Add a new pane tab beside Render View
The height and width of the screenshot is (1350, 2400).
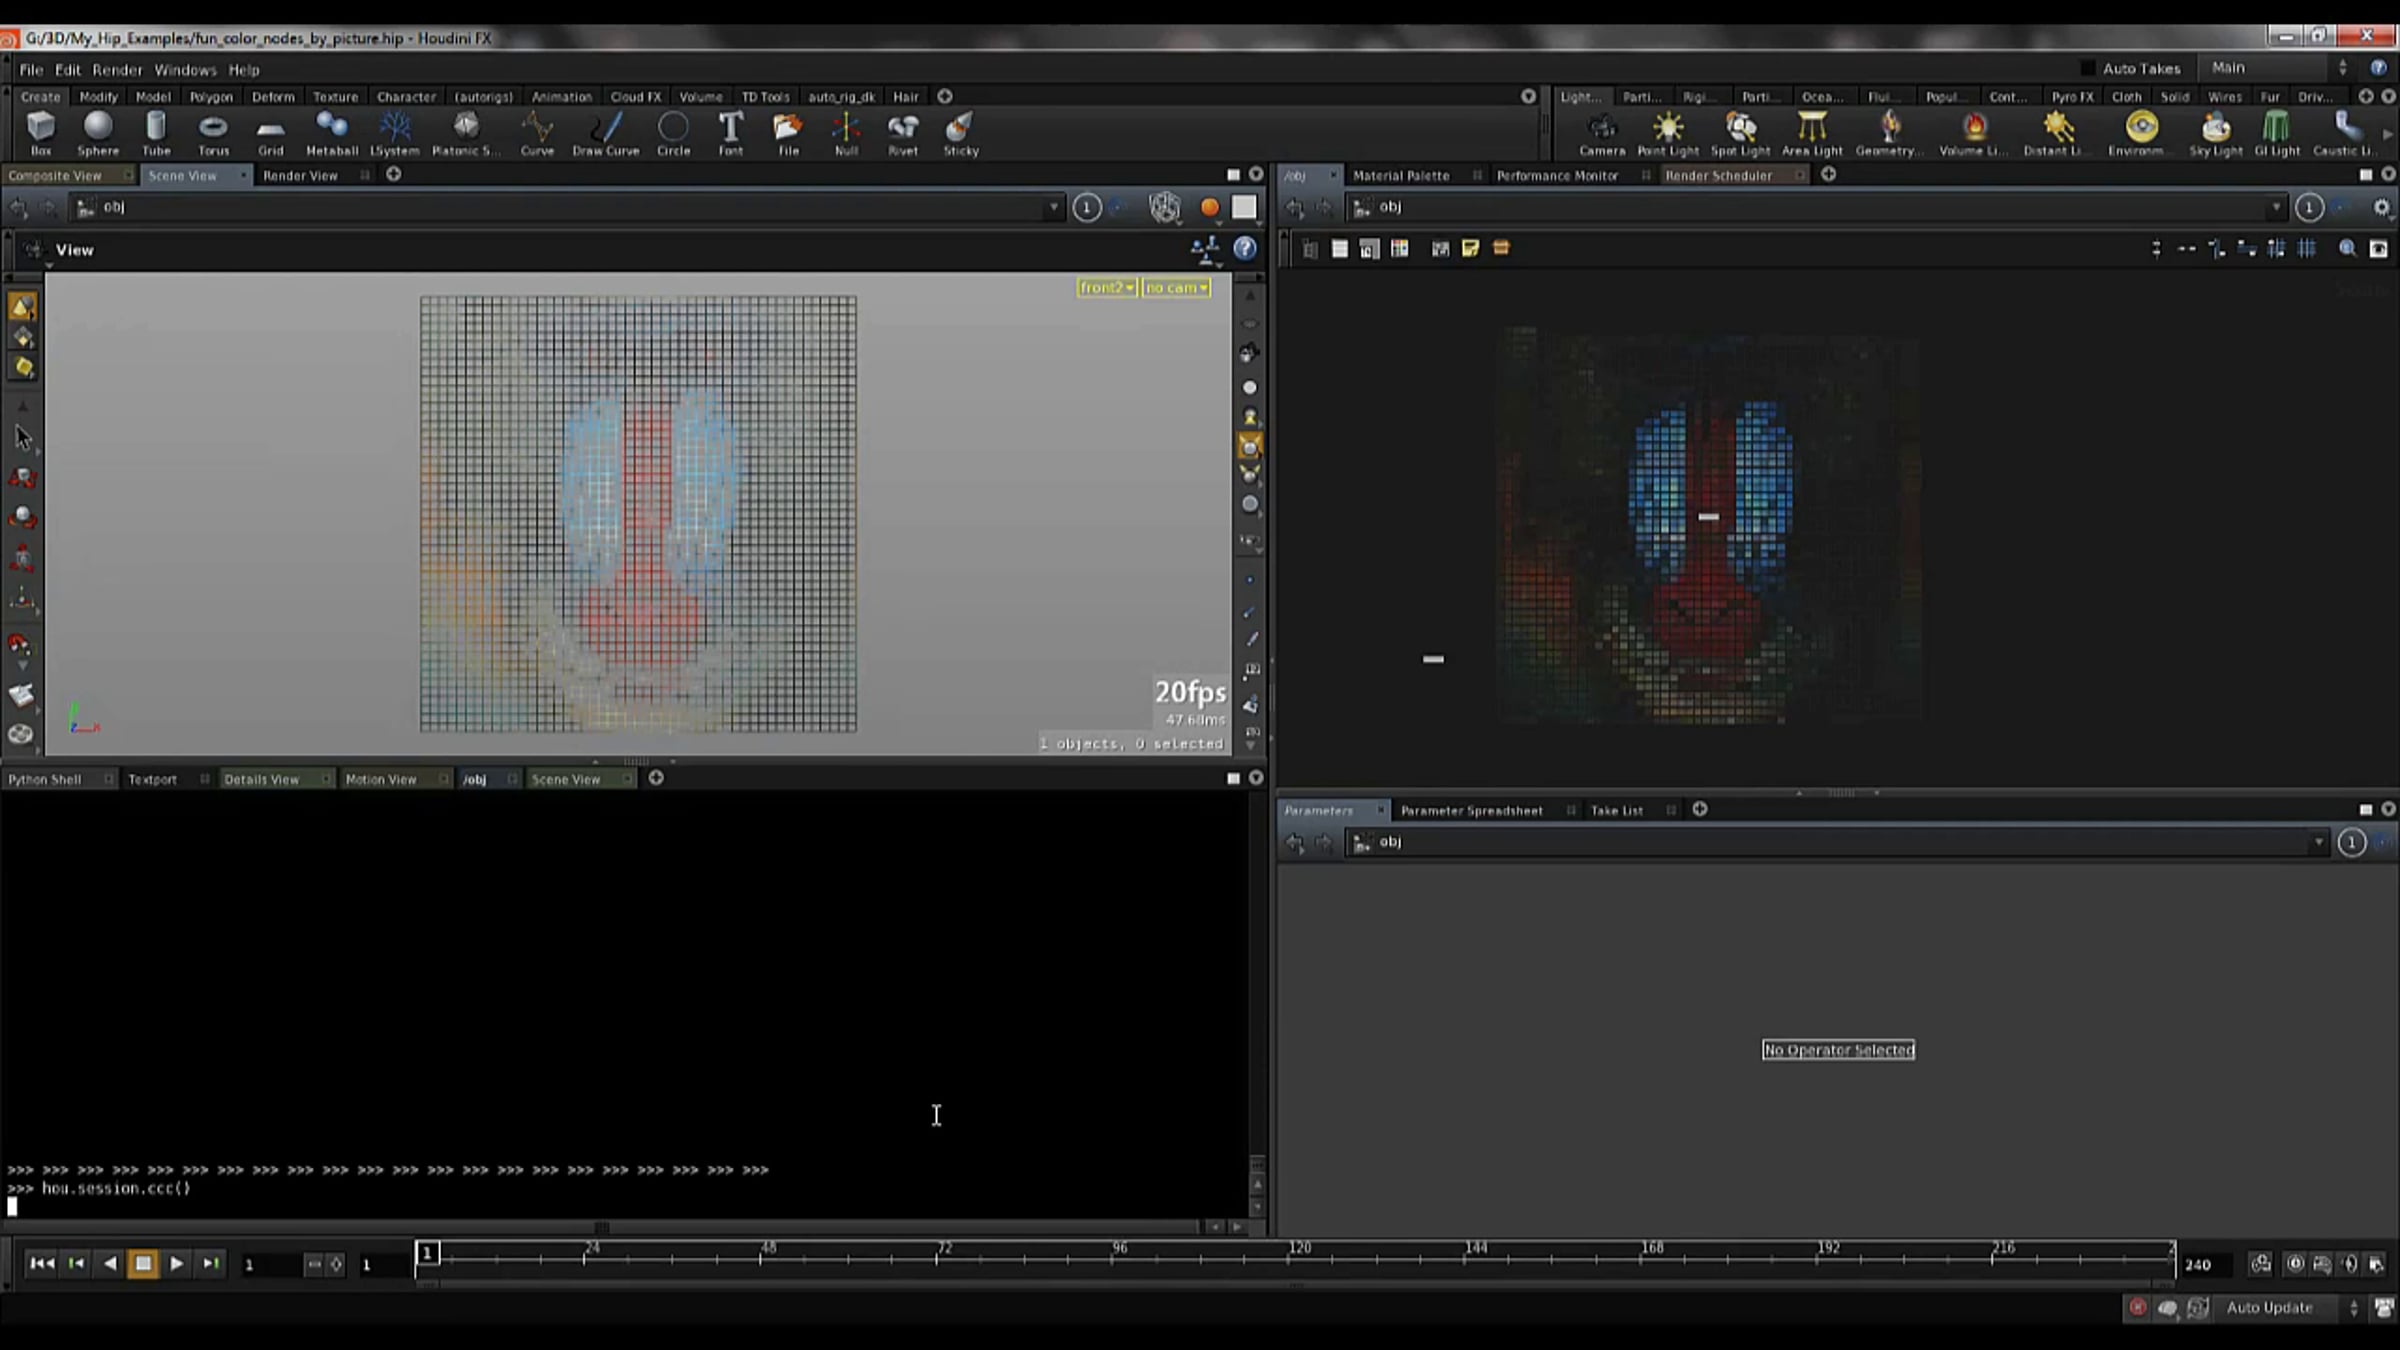pyautogui.click(x=394, y=175)
